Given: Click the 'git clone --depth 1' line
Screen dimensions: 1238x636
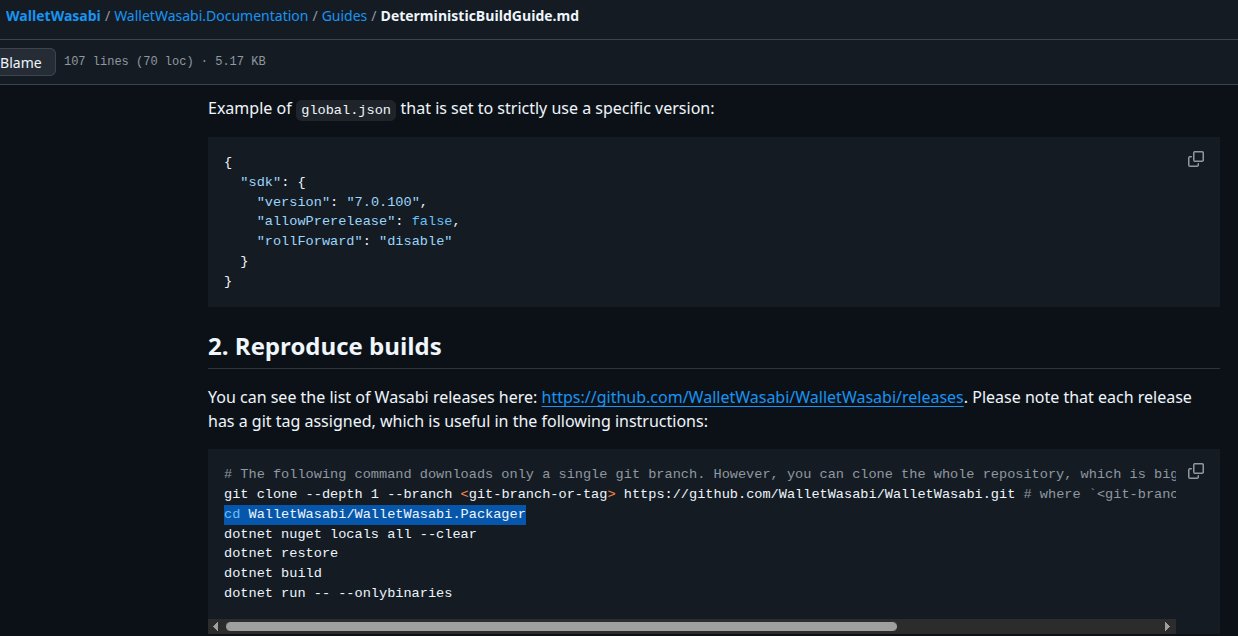Looking at the screenshot, I should (x=700, y=494).
